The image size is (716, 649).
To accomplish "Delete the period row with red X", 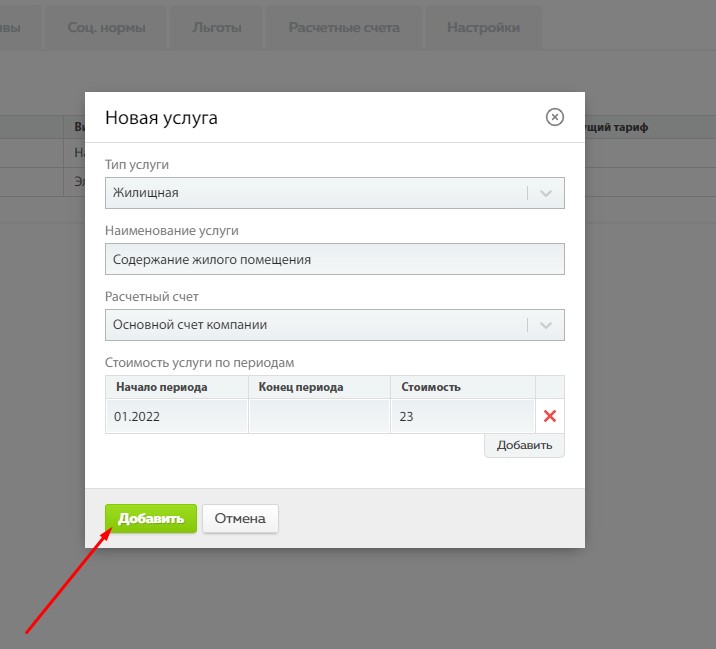I will tap(550, 416).
